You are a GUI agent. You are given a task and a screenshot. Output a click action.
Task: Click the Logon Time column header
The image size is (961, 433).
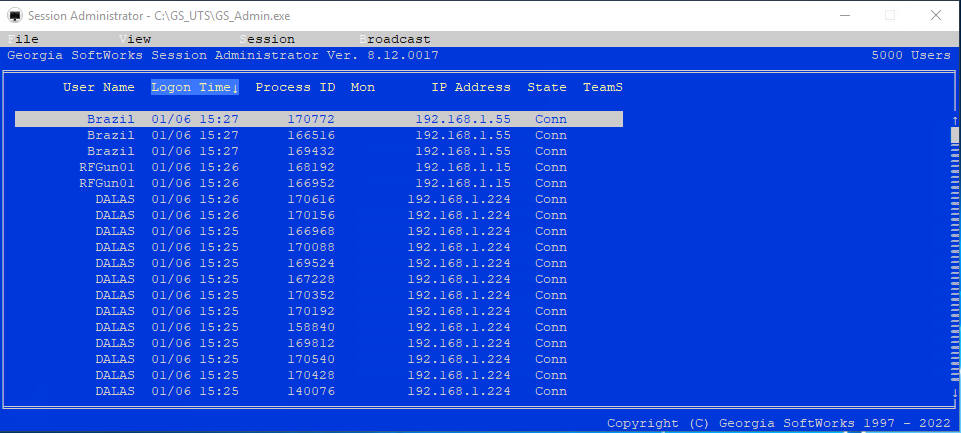point(195,87)
